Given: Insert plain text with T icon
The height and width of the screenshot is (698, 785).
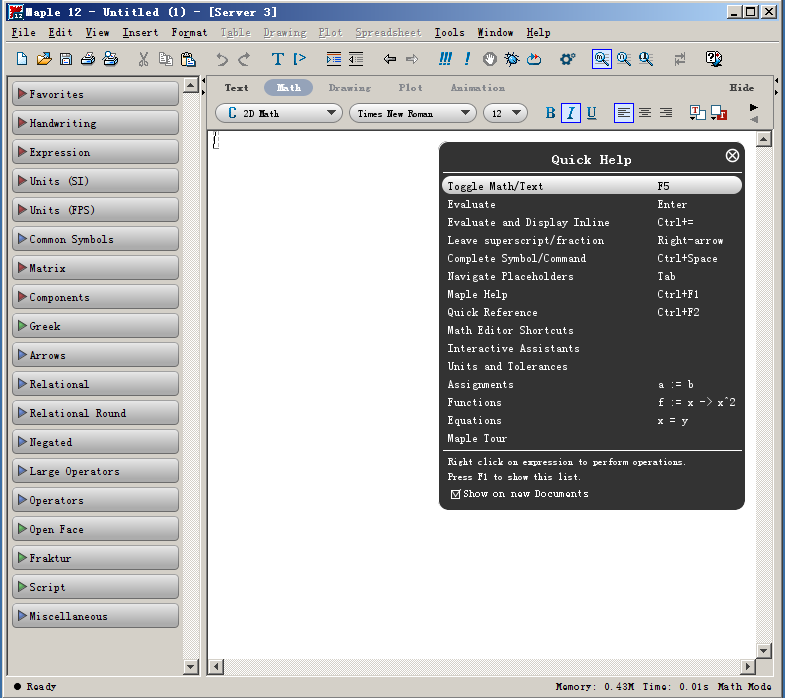Looking at the screenshot, I should 277,59.
